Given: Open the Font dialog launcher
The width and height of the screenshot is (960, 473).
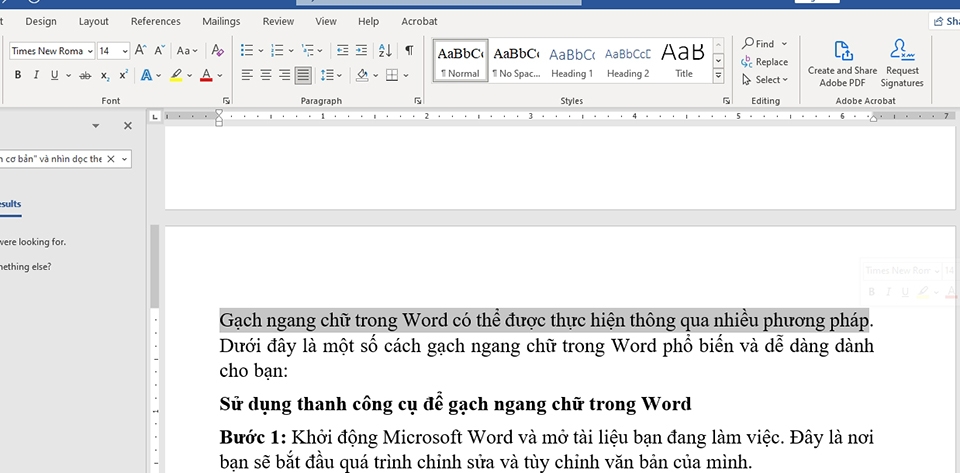Looking at the screenshot, I should (227, 100).
